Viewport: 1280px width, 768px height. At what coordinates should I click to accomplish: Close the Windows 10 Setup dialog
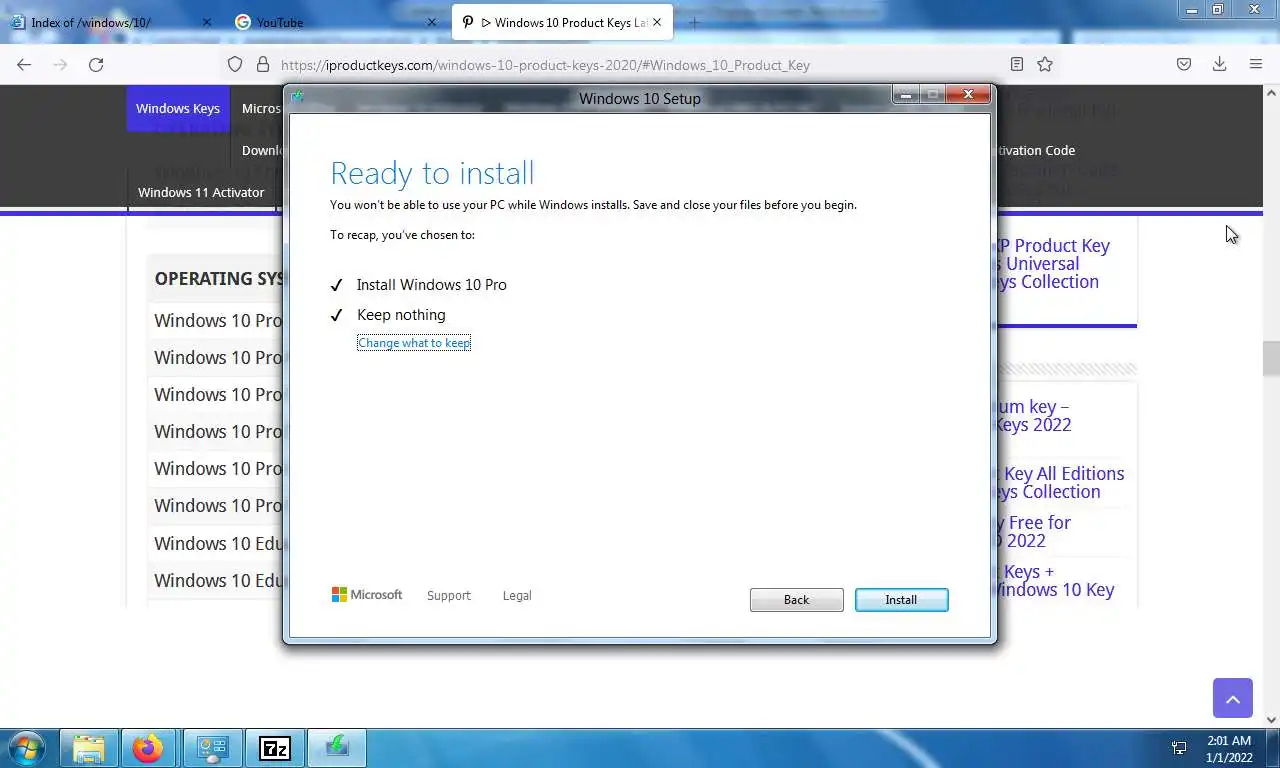pos(968,95)
